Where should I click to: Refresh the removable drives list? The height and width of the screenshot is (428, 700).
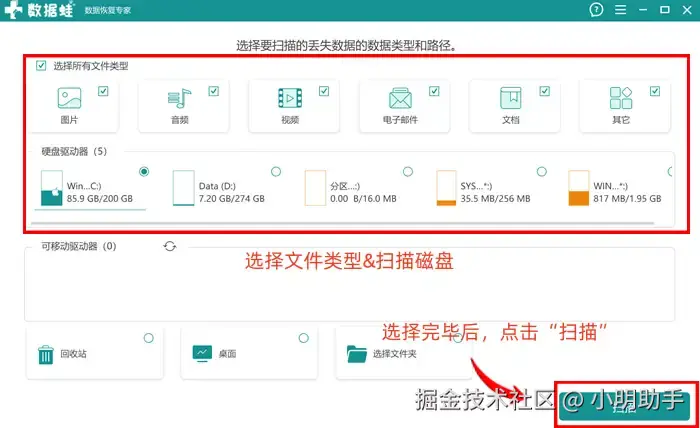[x=170, y=246]
